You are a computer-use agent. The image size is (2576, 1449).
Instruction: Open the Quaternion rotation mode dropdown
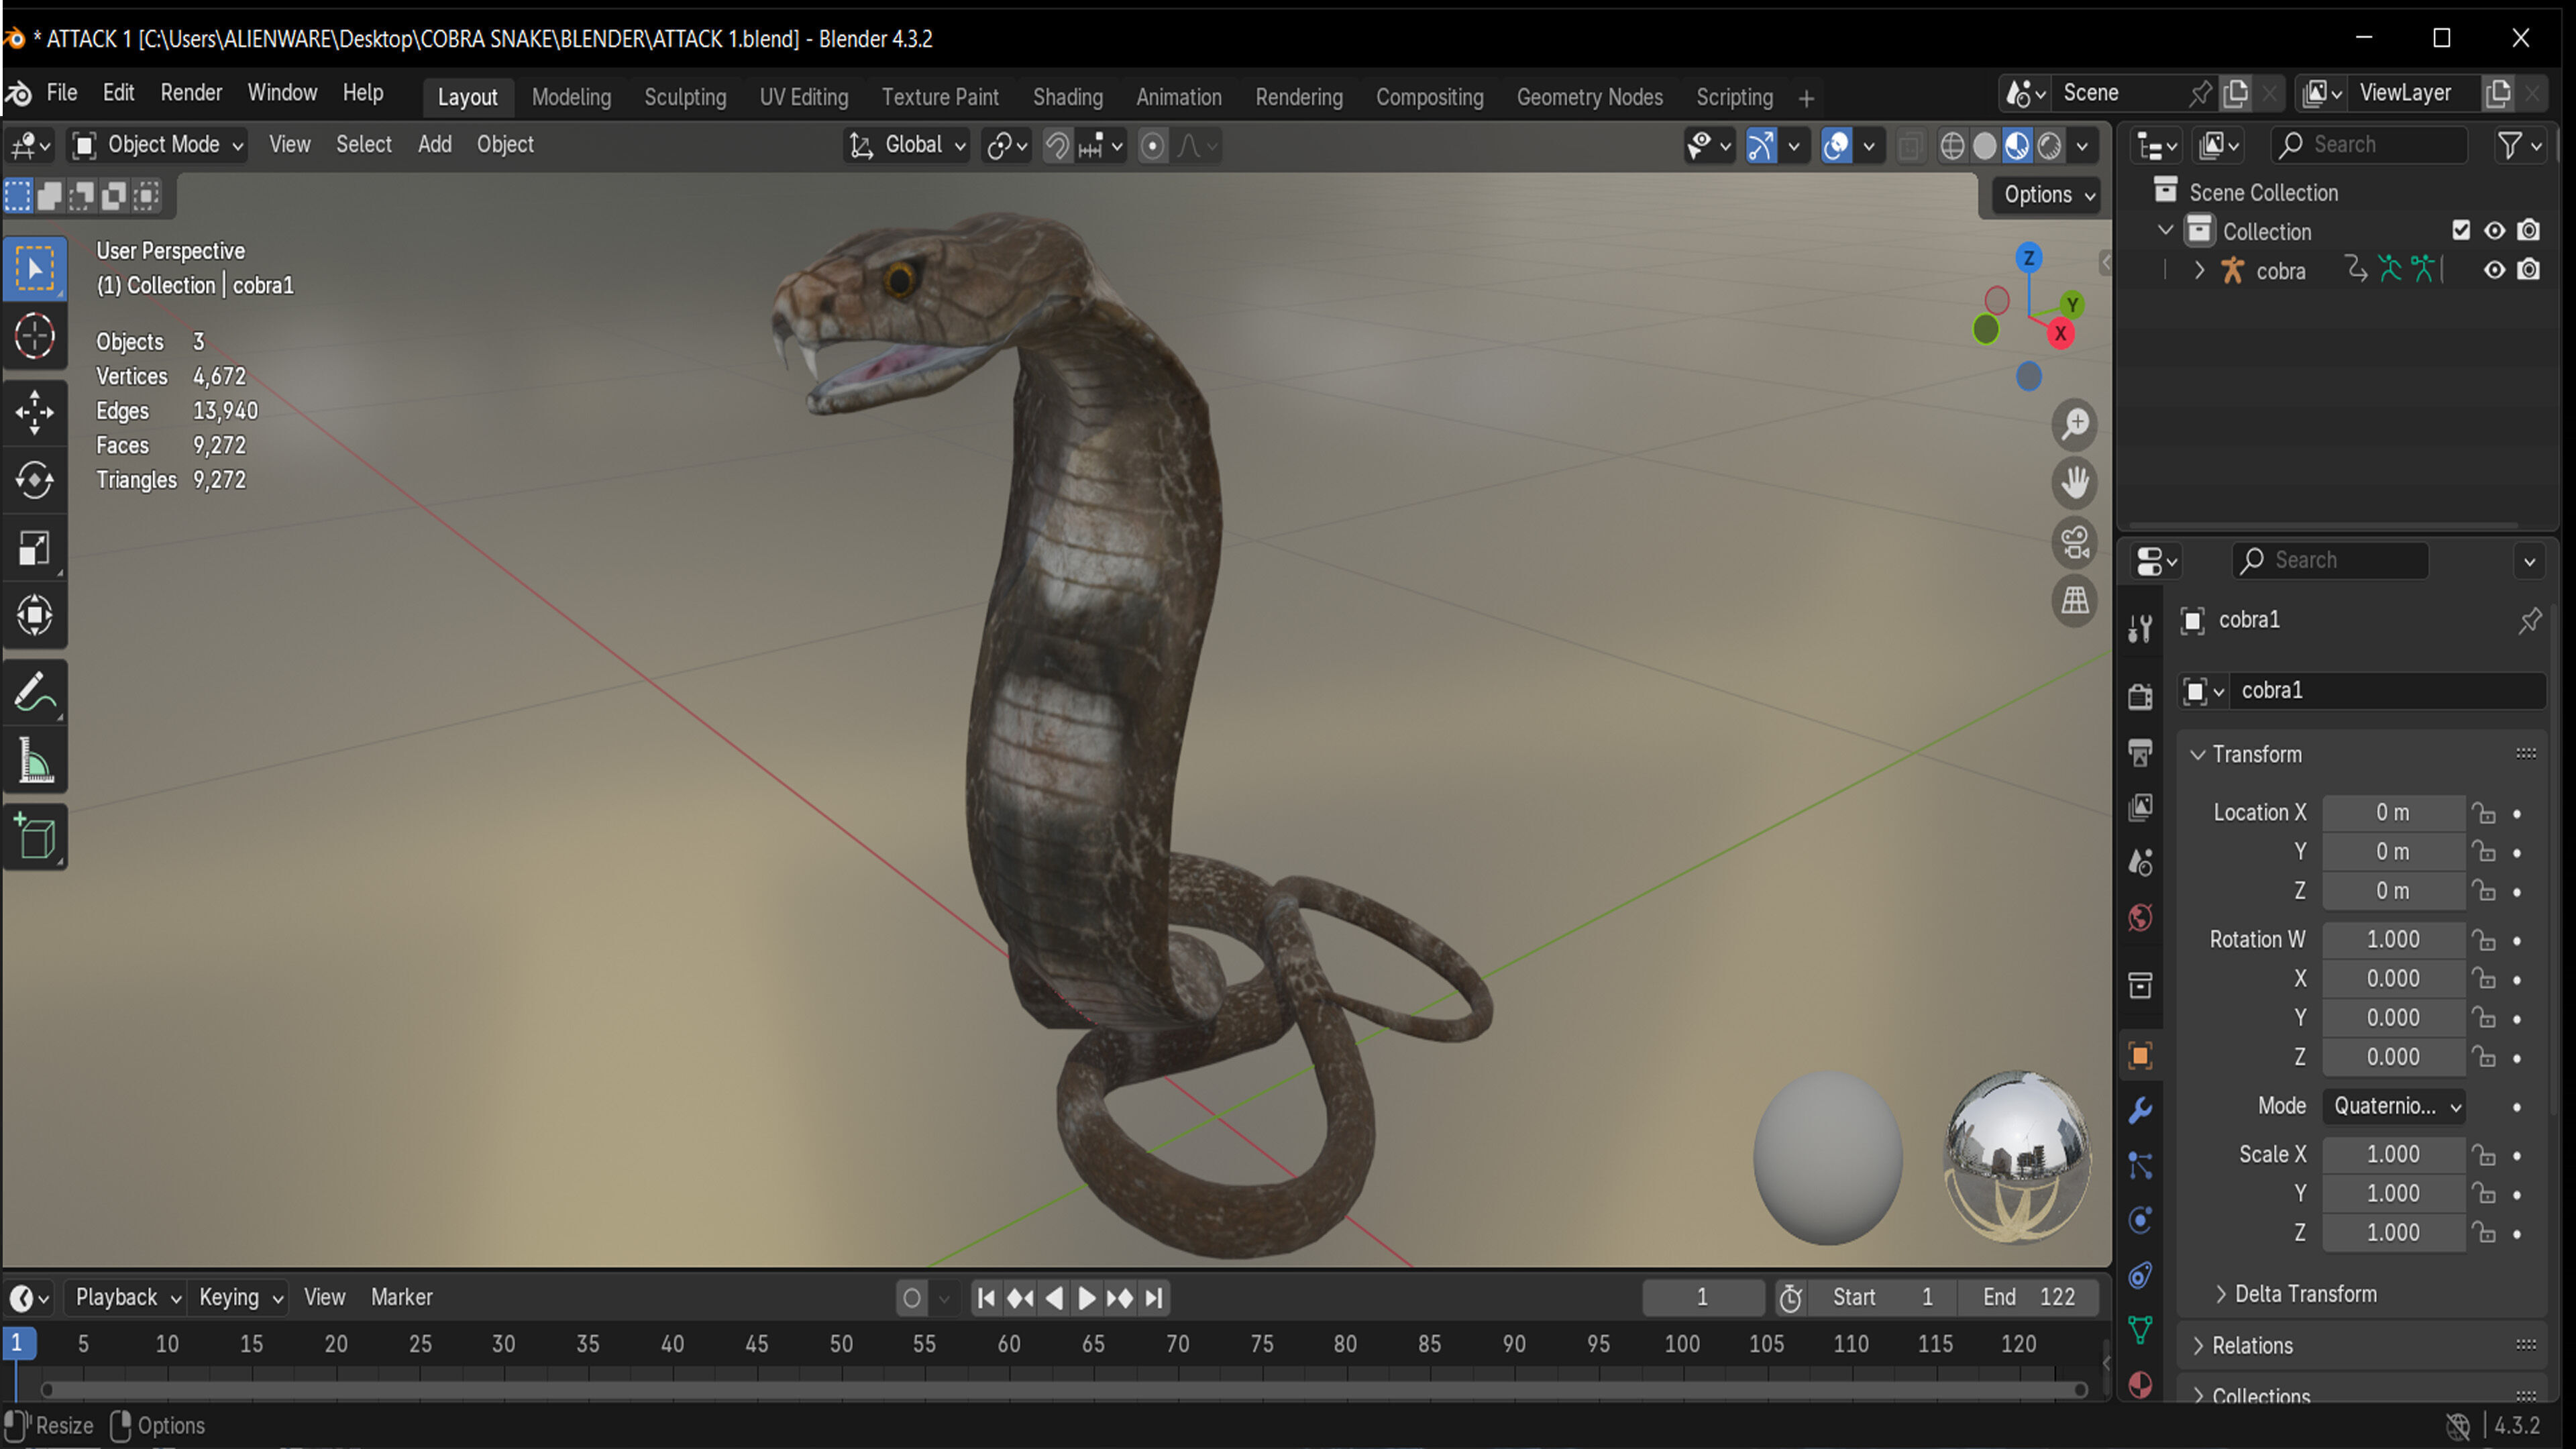(x=2394, y=1106)
